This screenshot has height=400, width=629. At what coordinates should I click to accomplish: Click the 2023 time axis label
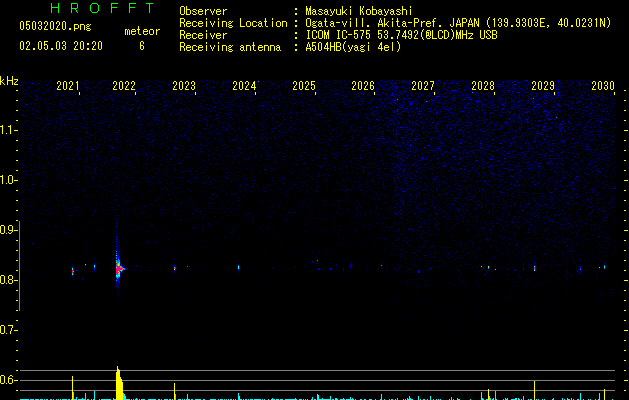[x=184, y=86]
